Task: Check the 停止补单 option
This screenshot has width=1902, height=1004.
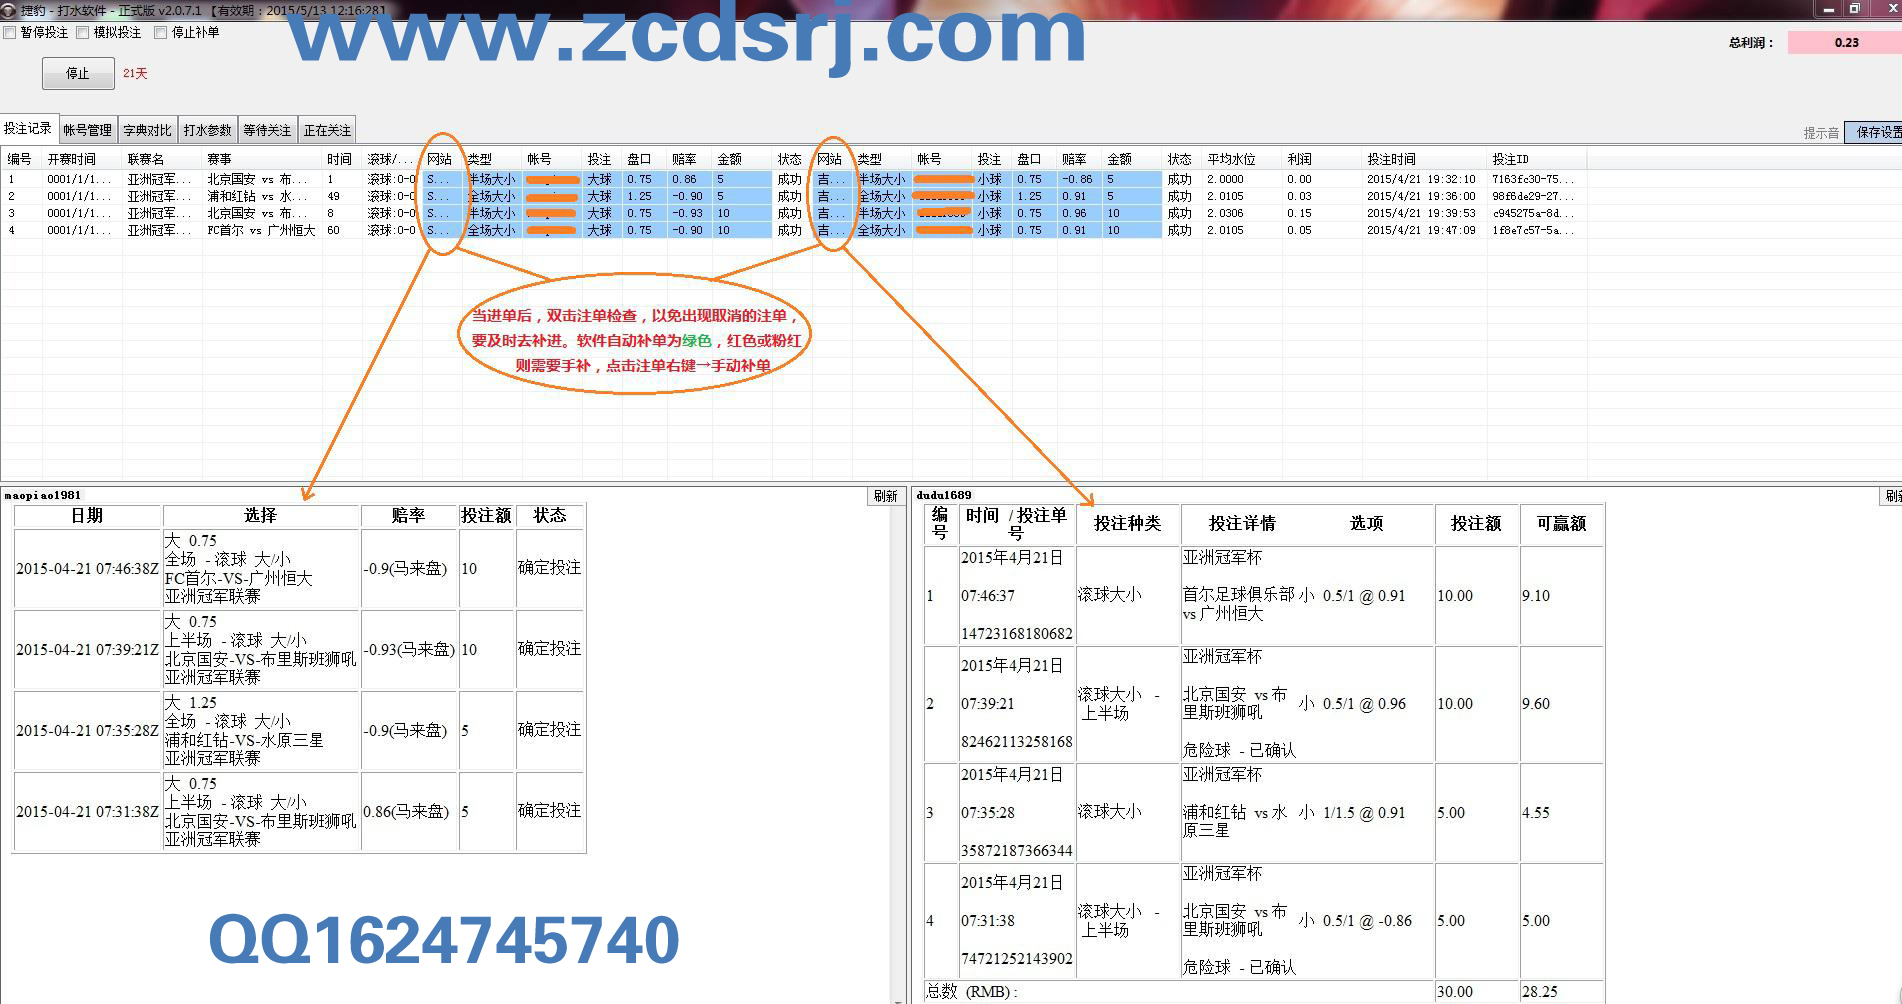Action: click(x=160, y=33)
